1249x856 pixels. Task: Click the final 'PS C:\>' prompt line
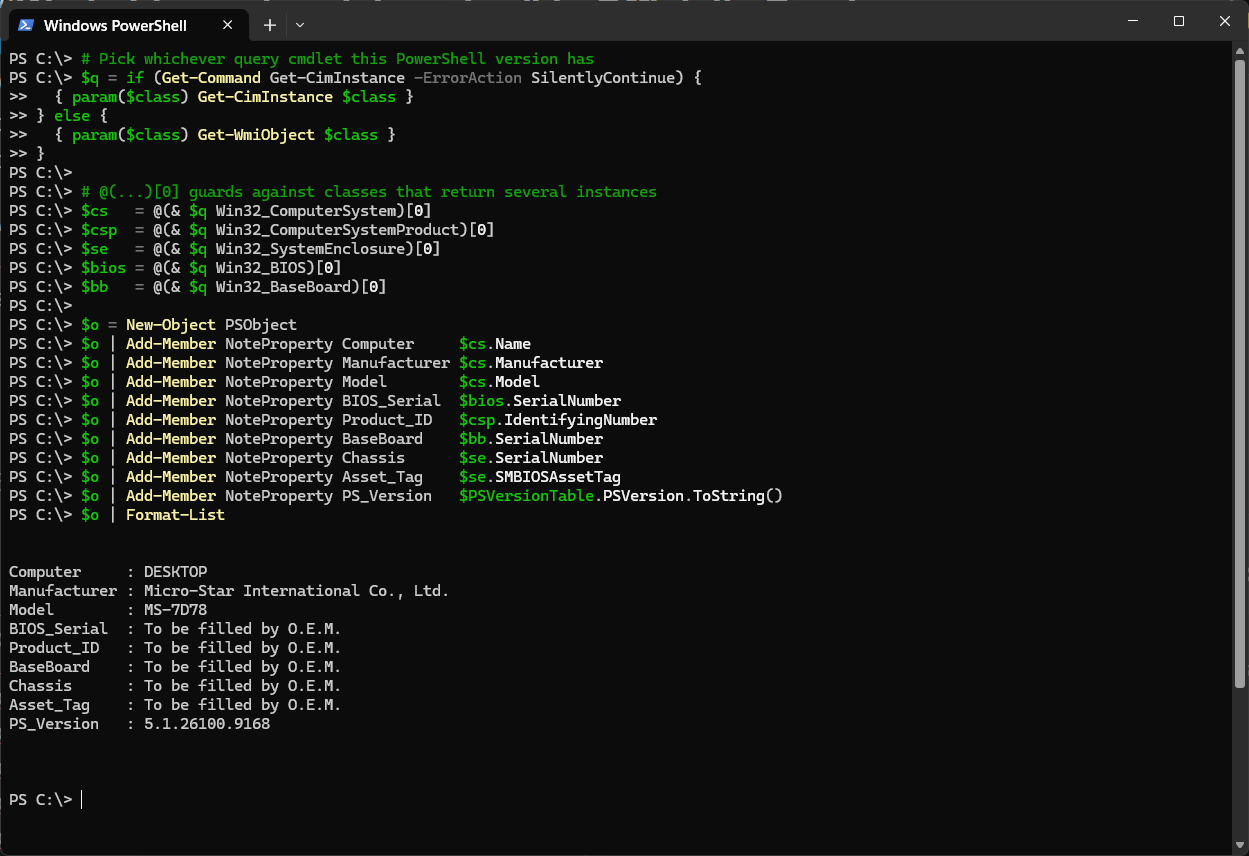click(40, 800)
